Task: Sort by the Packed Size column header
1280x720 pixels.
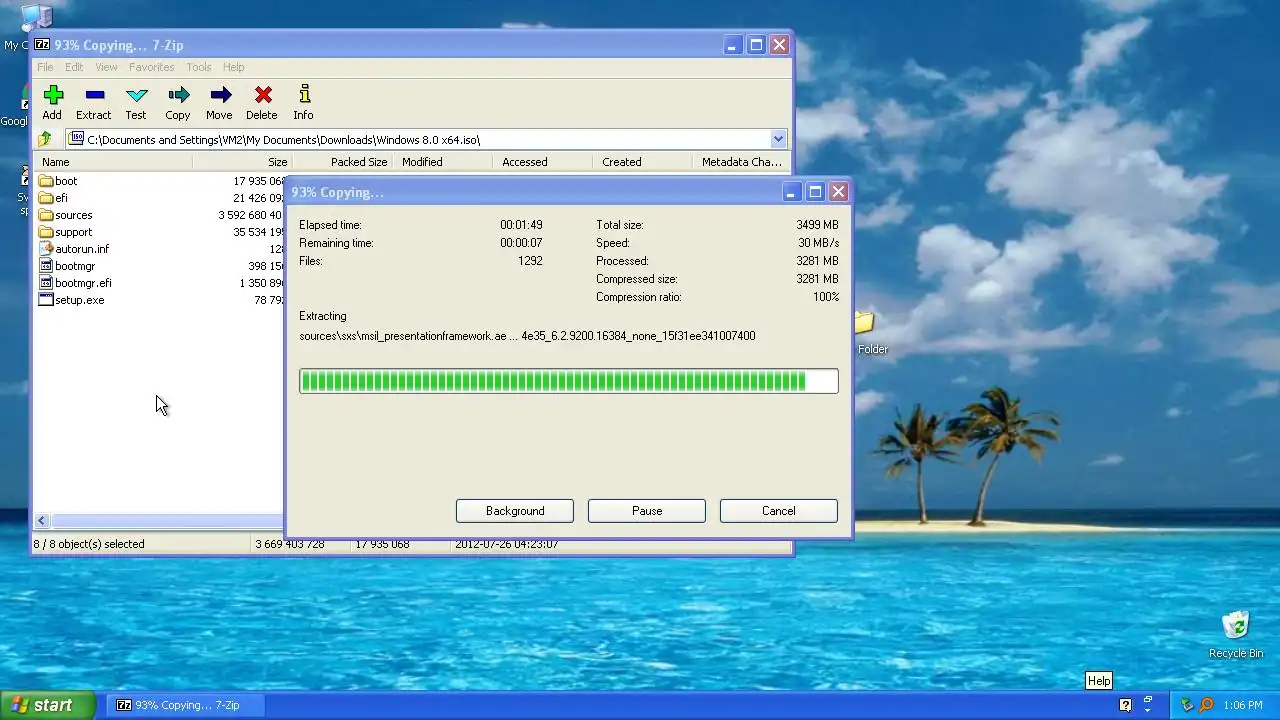Action: [x=342, y=162]
